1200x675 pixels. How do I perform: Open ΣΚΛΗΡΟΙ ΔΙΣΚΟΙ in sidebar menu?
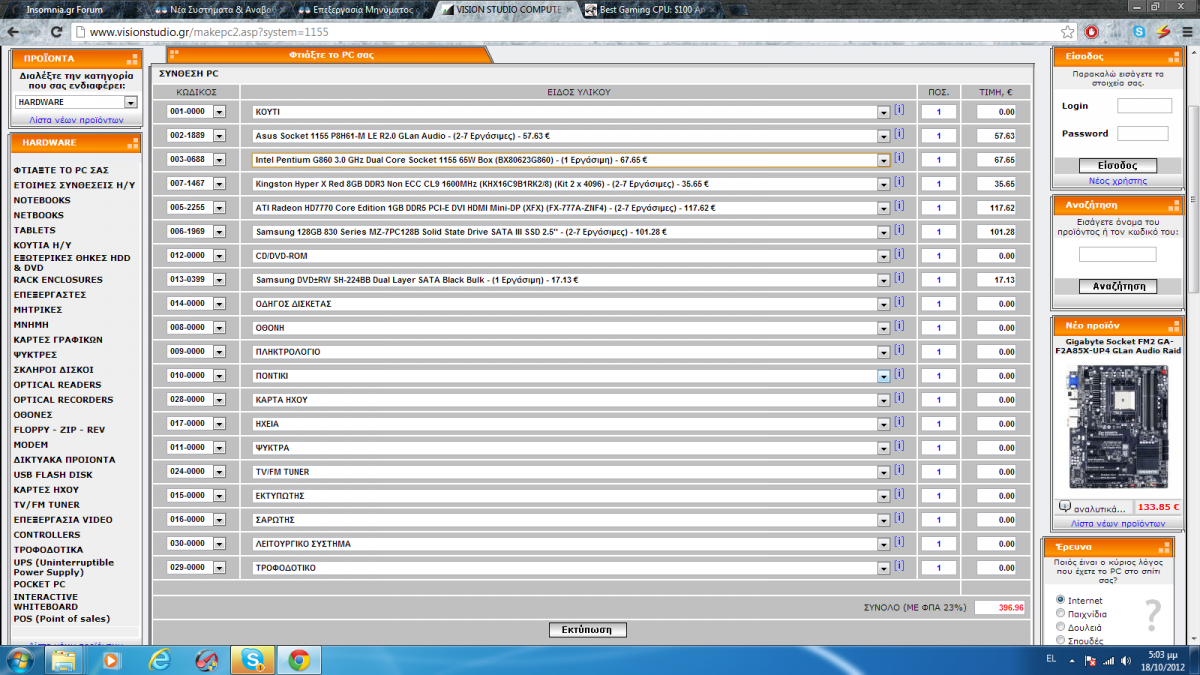click(x=54, y=370)
